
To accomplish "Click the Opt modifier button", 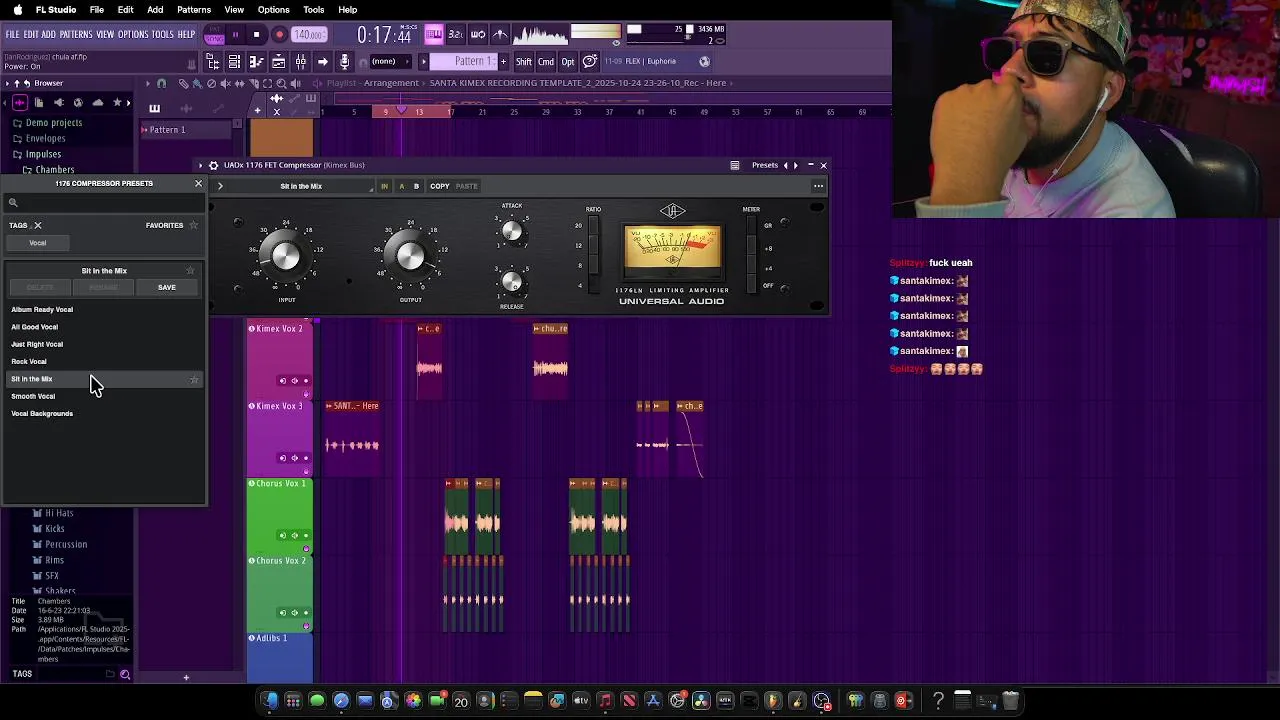I will click(568, 62).
